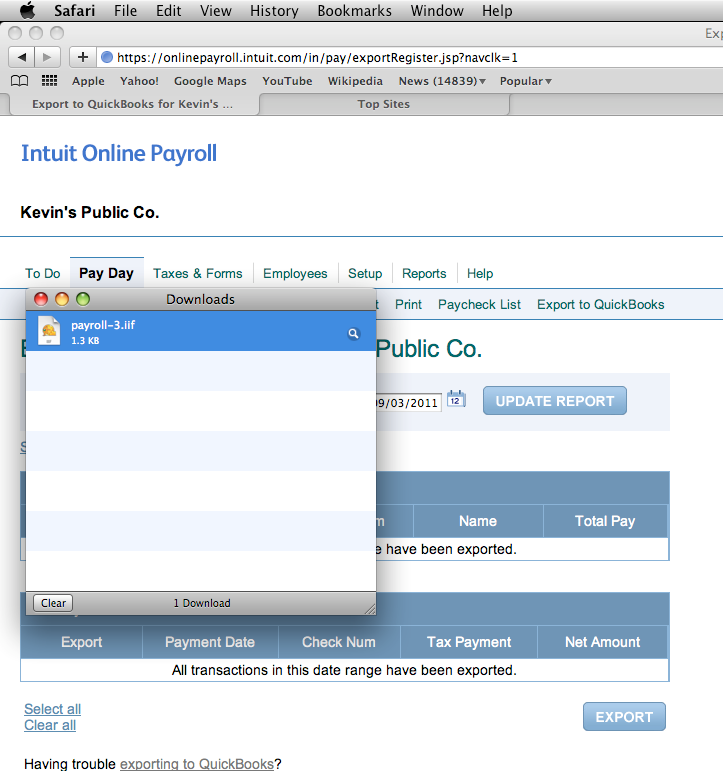Open the Taxes & Forms tab
Image resolution: width=723 pixels, height=771 pixels.
click(x=198, y=273)
